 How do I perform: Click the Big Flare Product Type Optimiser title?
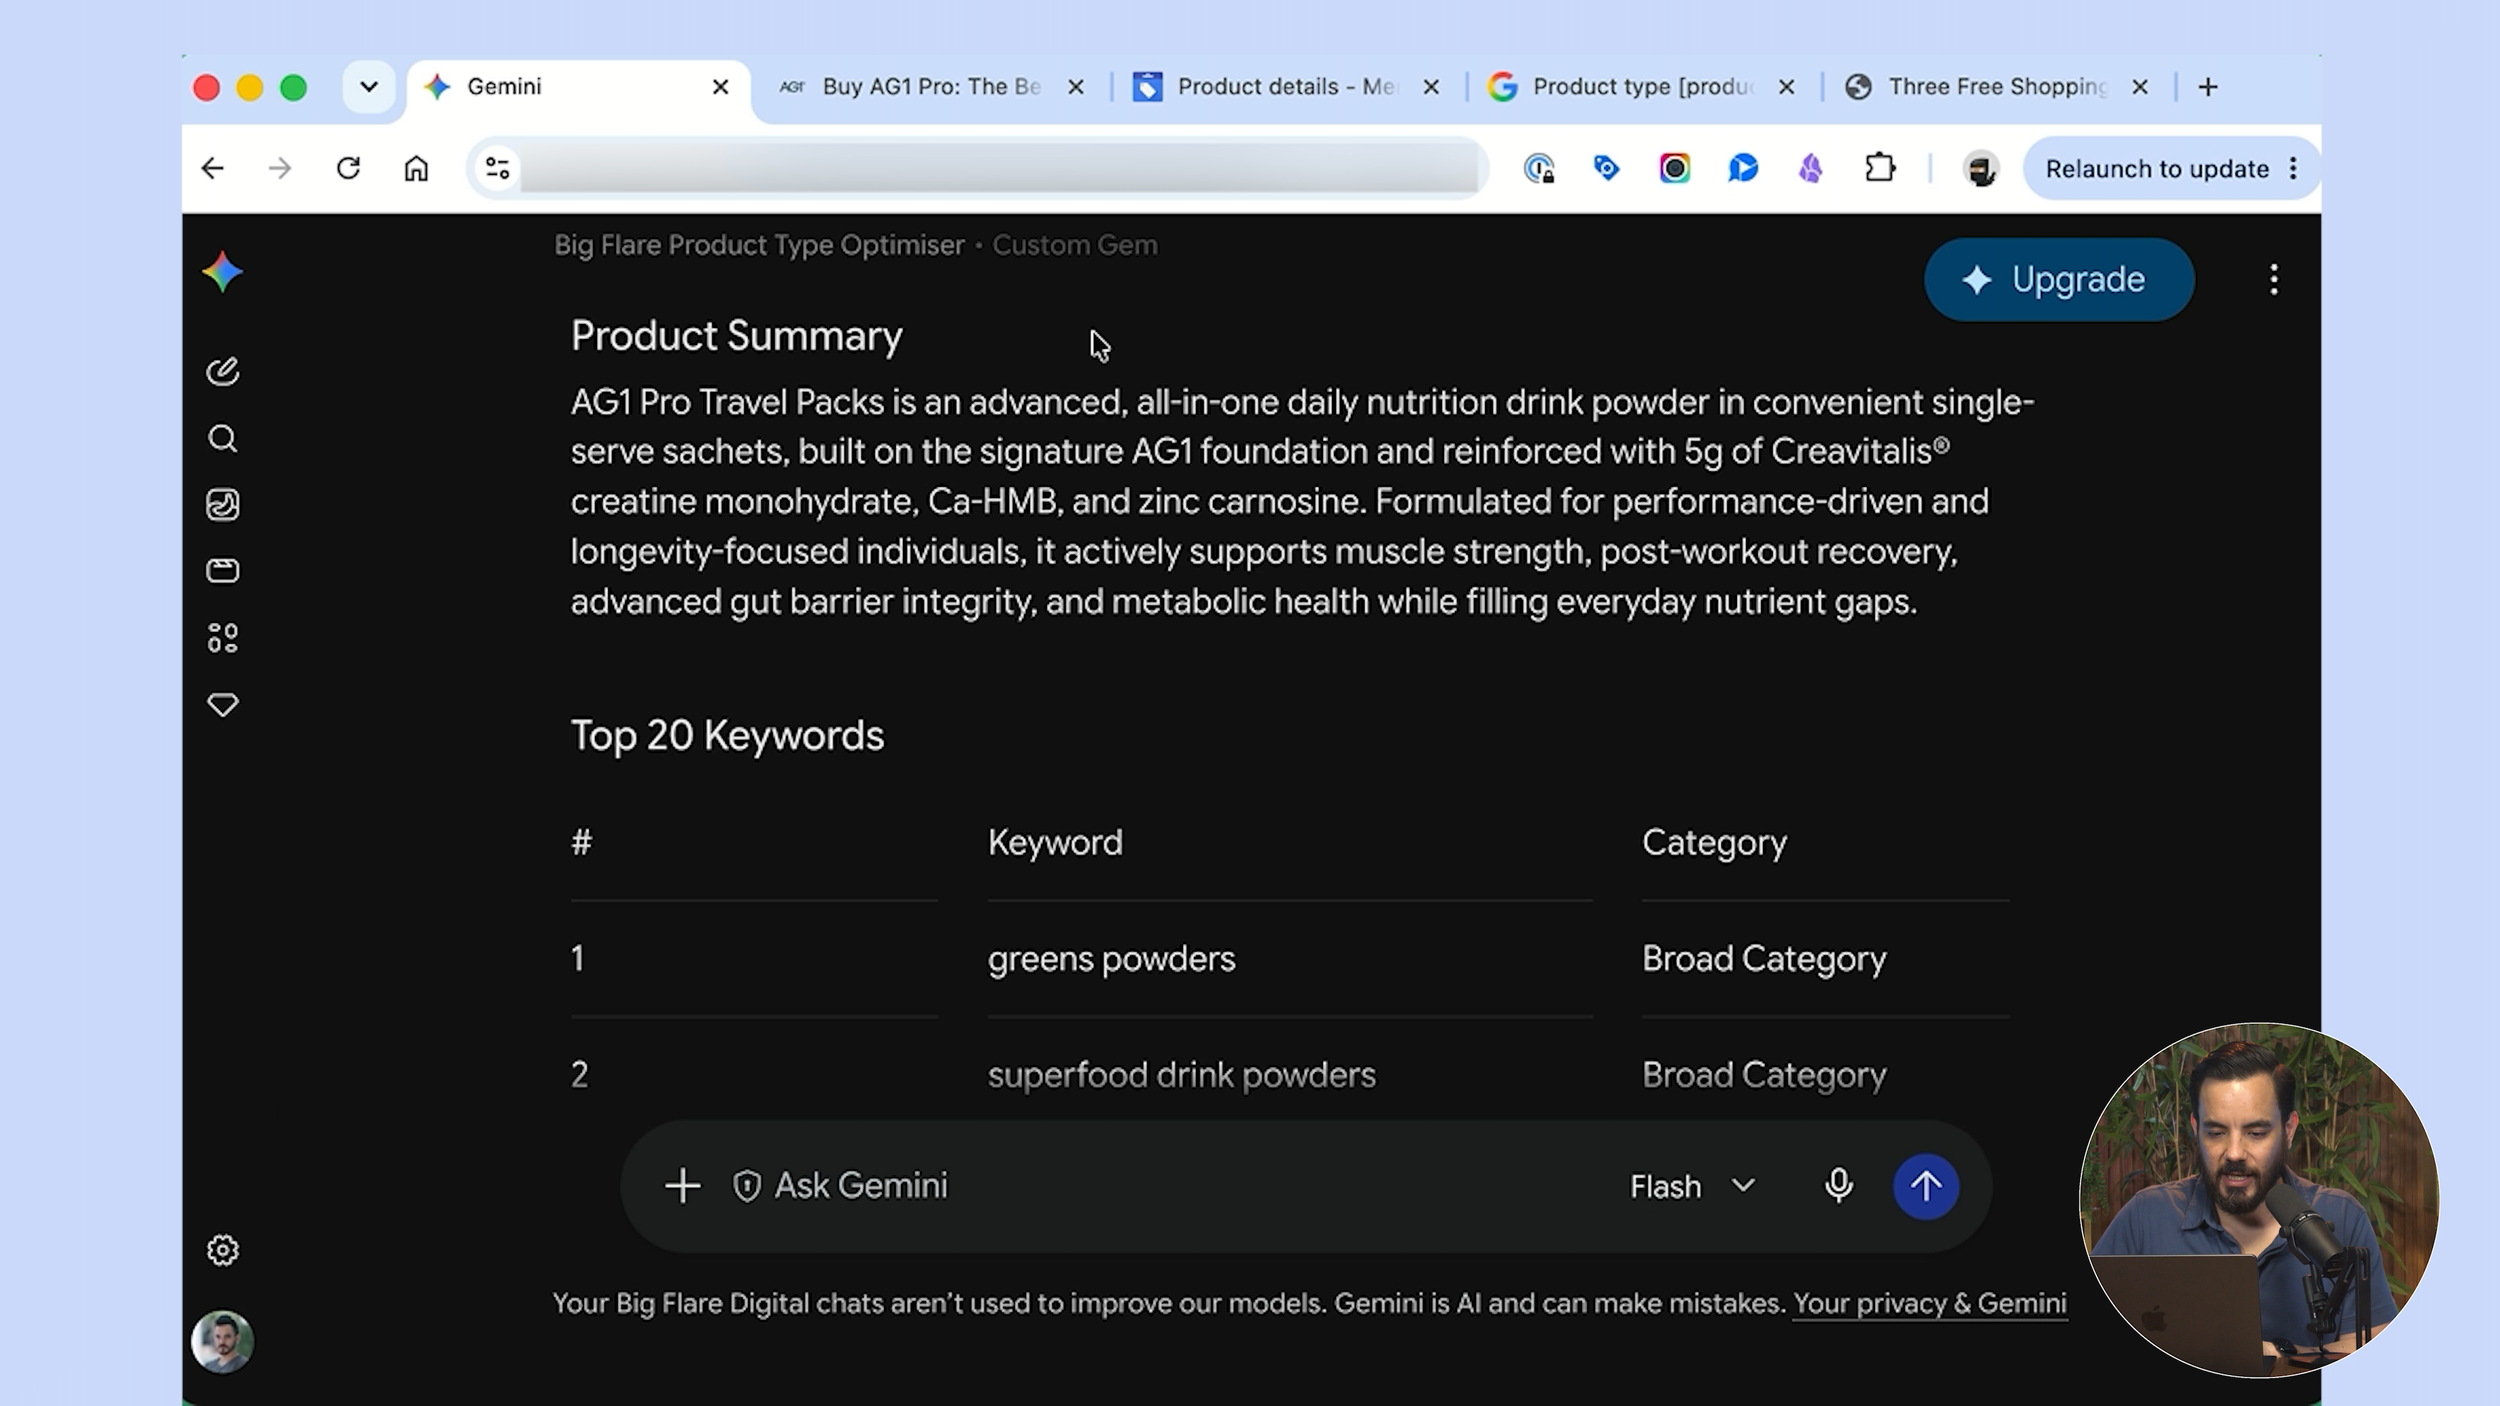coord(759,245)
